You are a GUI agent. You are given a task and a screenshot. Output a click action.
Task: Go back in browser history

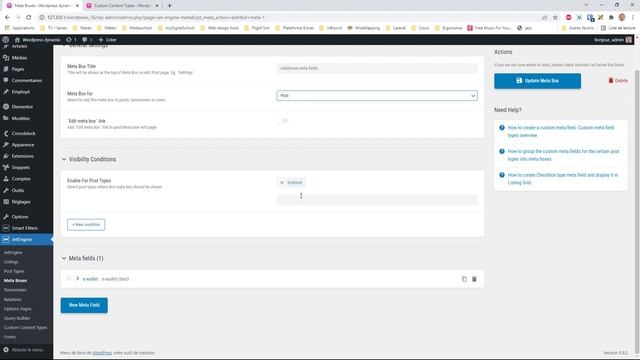(7, 18)
